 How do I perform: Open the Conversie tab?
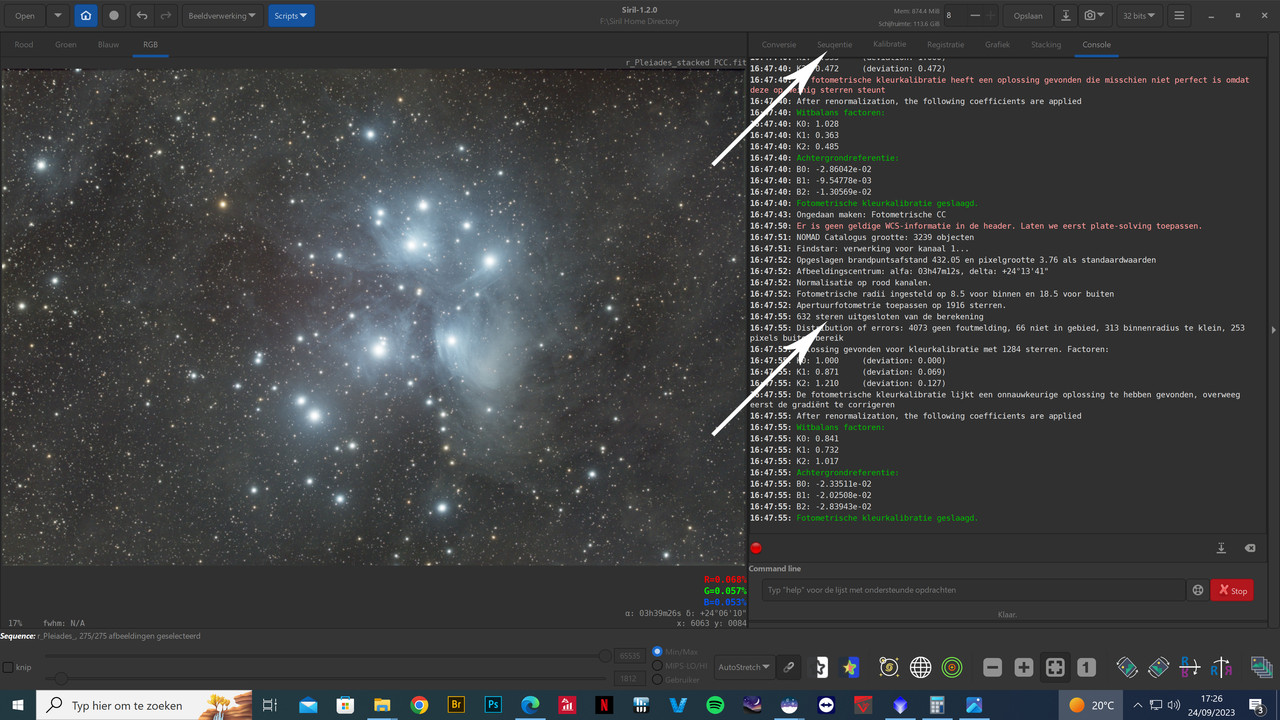(779, 45)
